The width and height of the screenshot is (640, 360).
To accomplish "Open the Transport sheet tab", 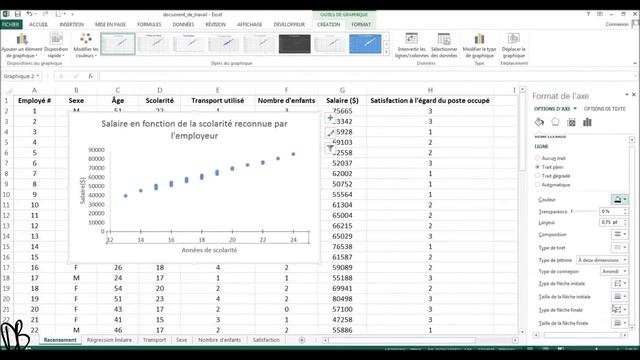I will click(x=154, y=340).
